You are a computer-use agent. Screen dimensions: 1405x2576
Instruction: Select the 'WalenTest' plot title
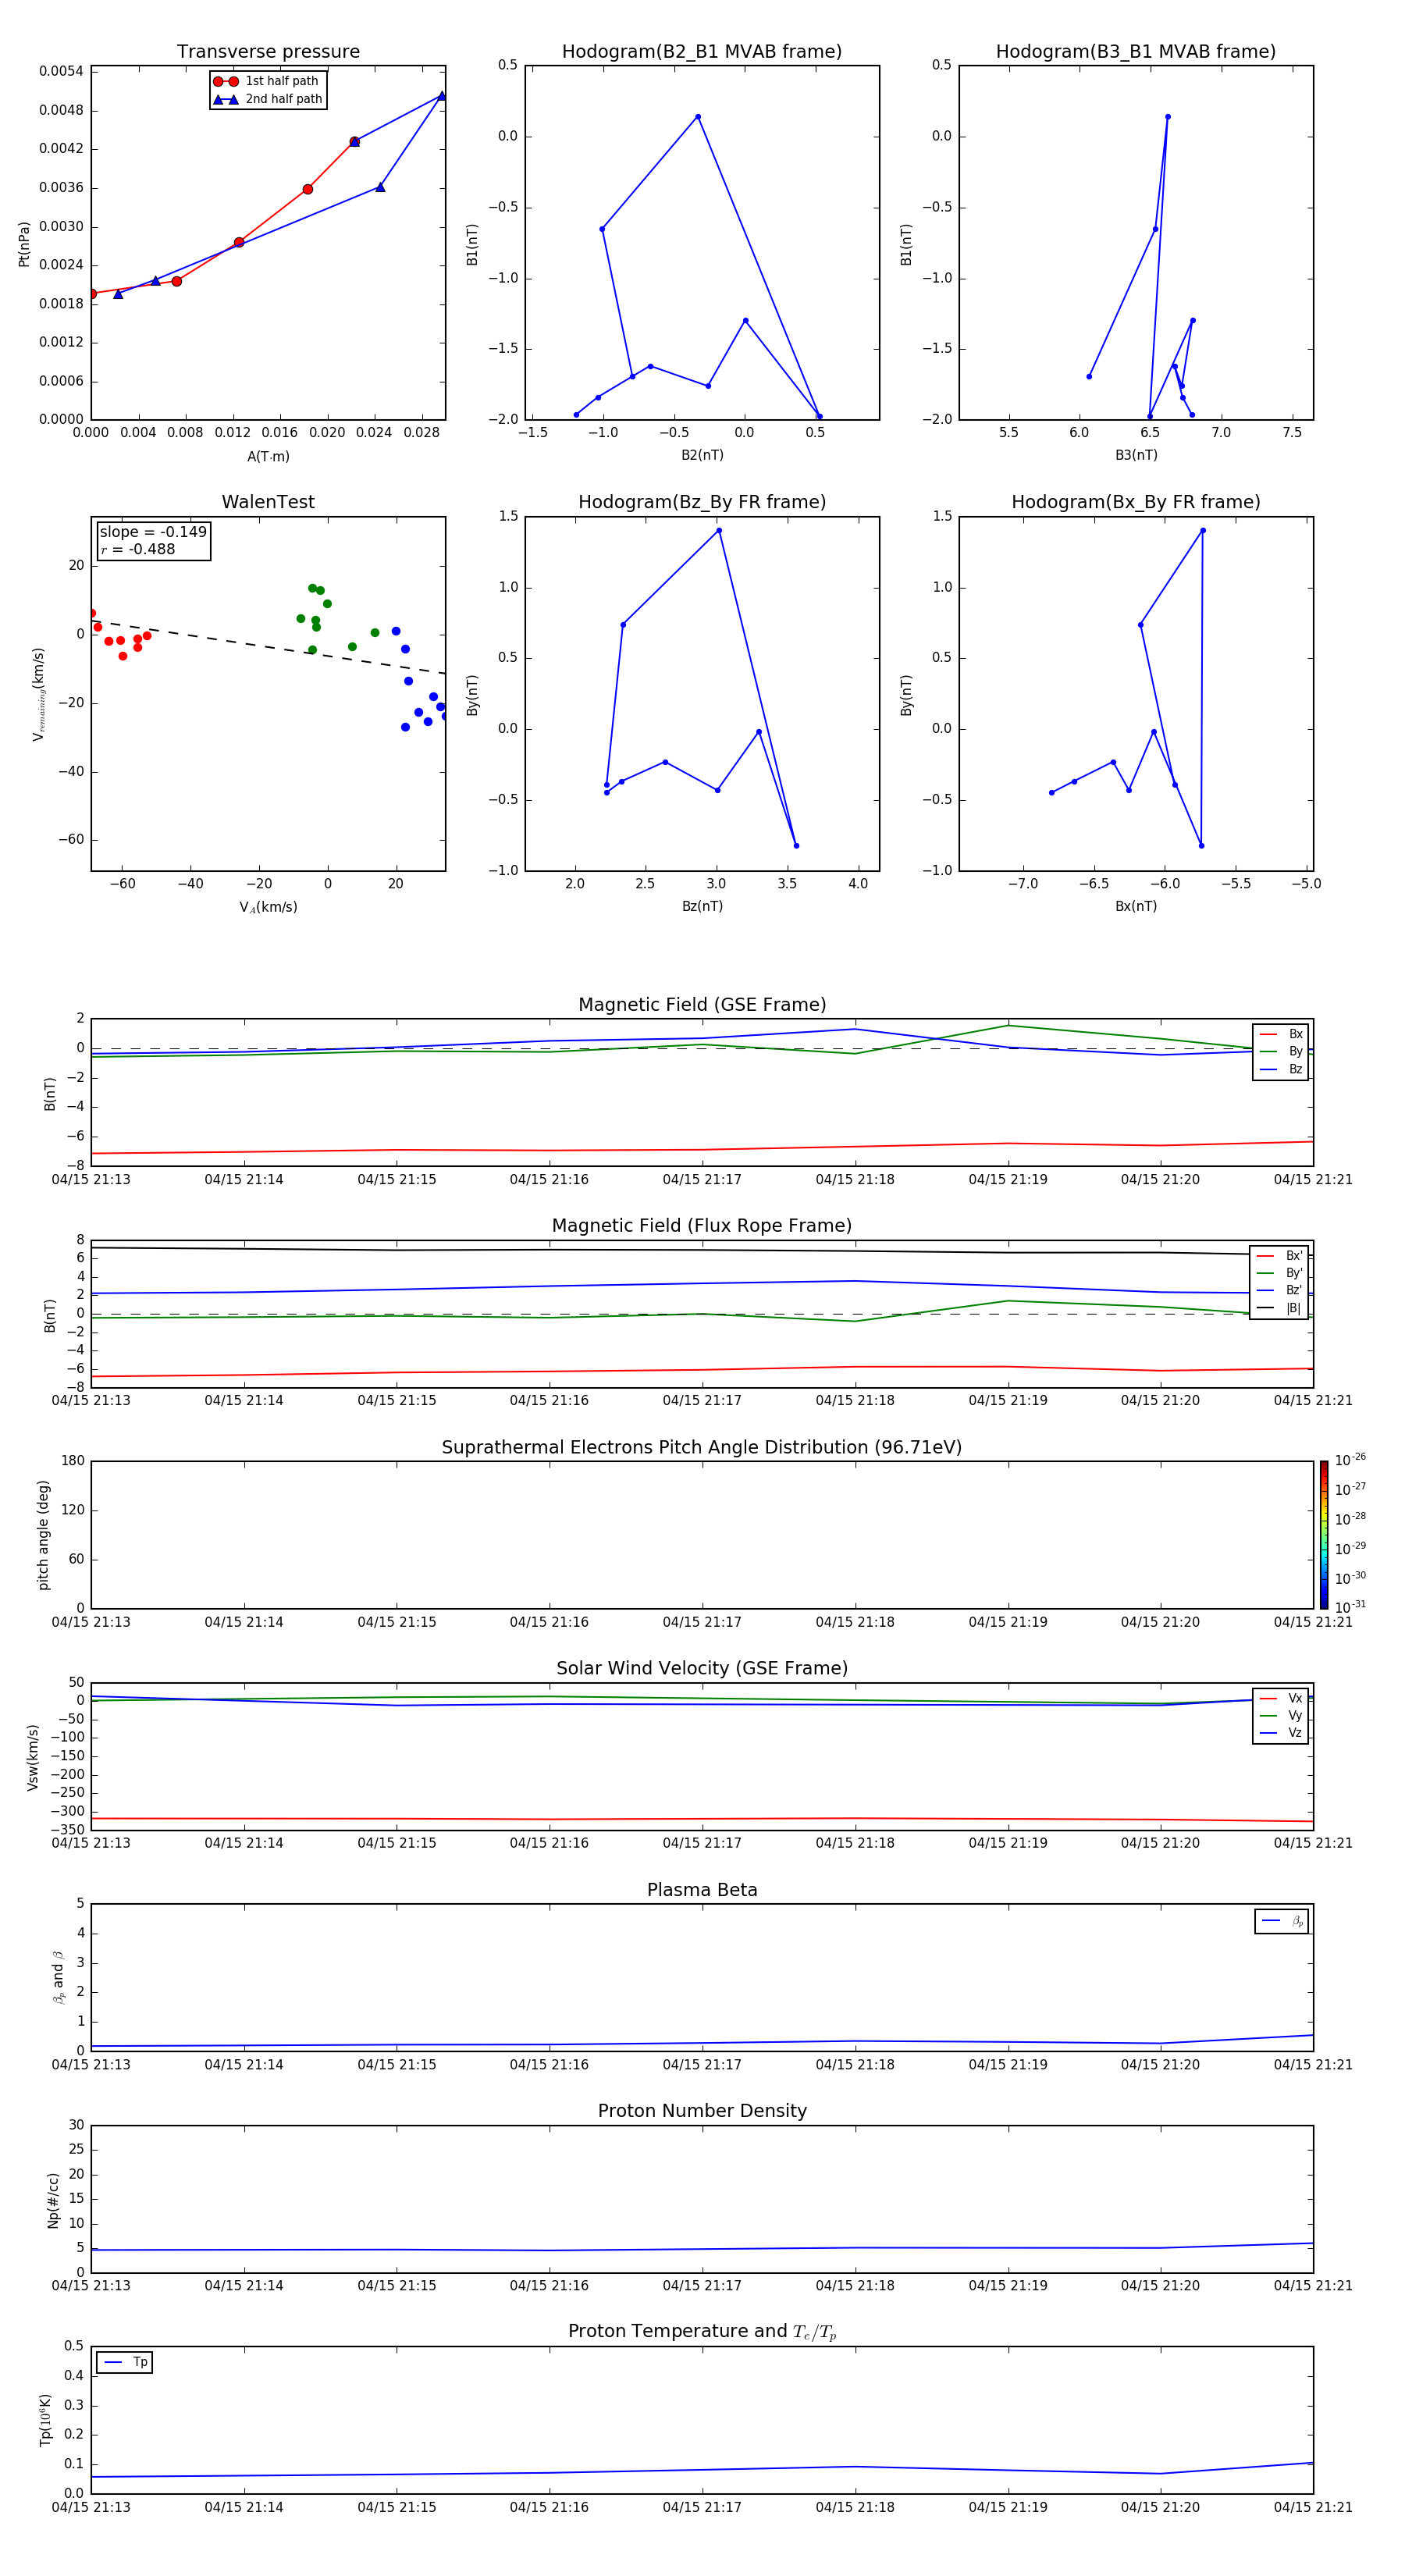point(268,502)
